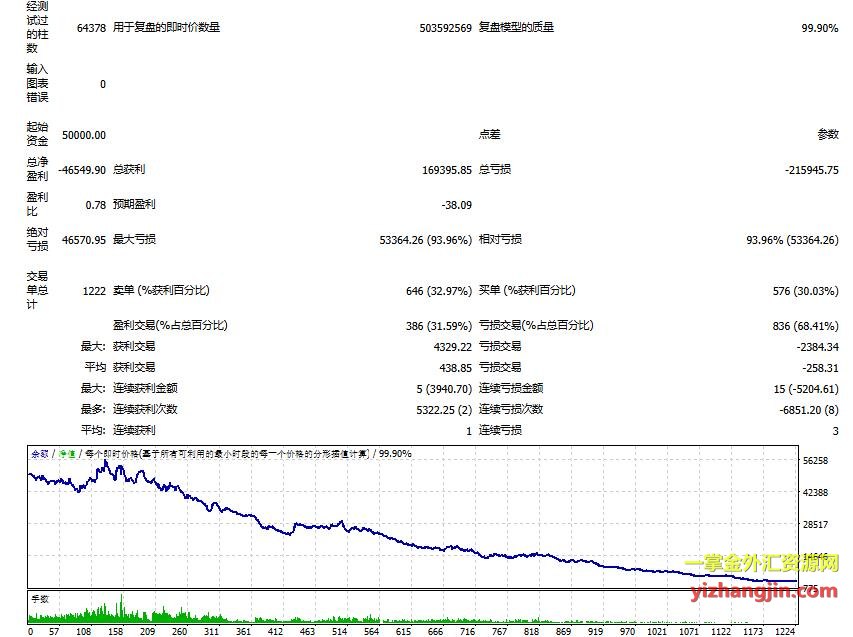Select the total net profit value -46549.90
This screenshot has height=637, width=853.
[82, 171]
